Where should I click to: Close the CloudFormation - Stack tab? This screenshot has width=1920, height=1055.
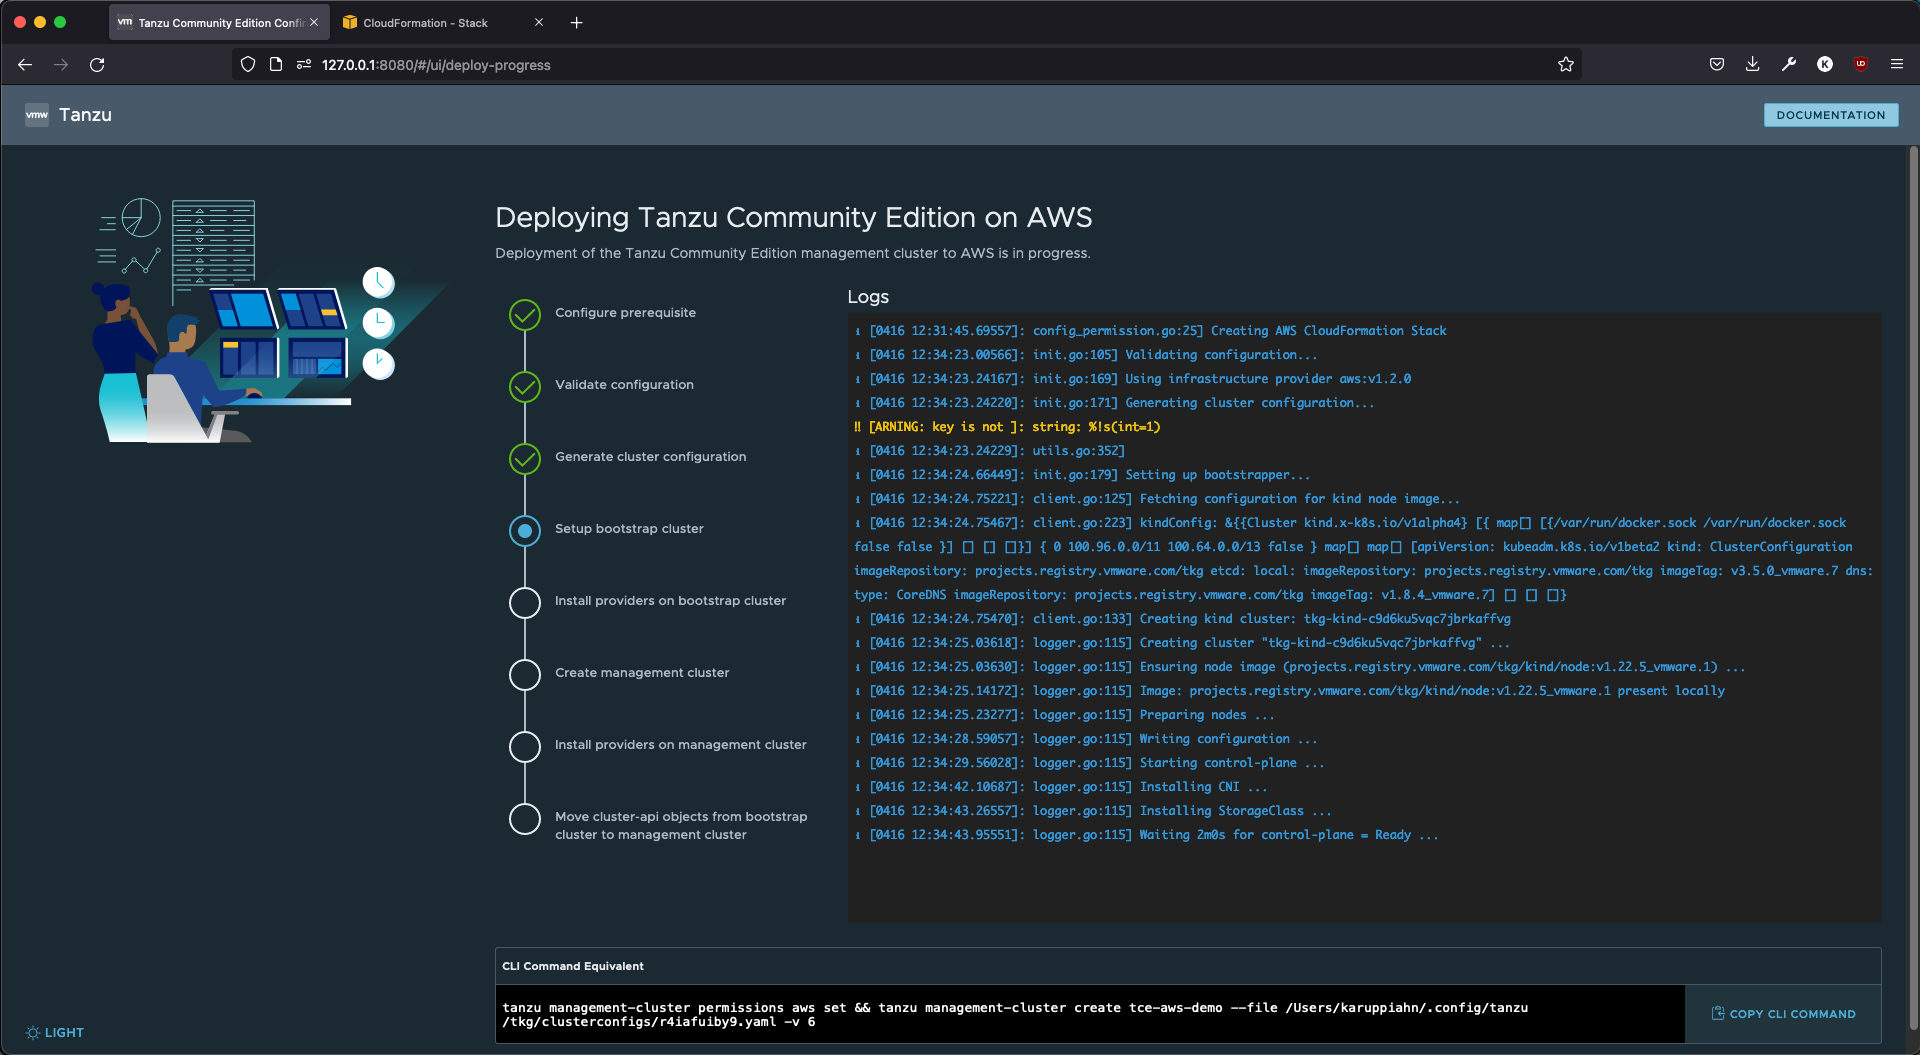pyautogui.click(x=539, y=22)
